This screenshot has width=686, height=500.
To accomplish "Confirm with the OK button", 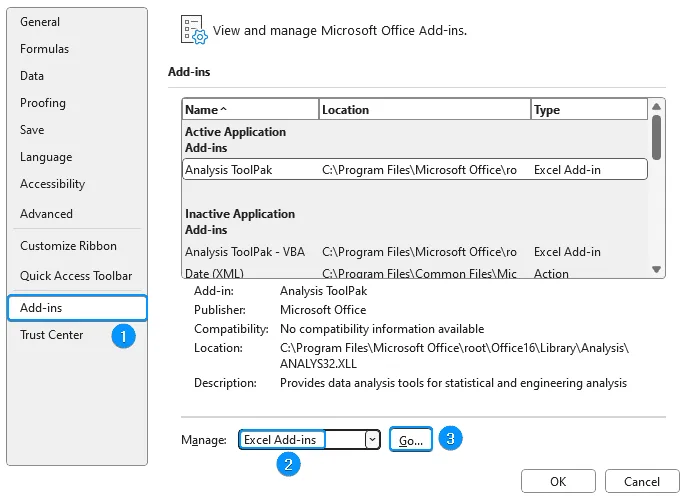I will pos(558,482).
